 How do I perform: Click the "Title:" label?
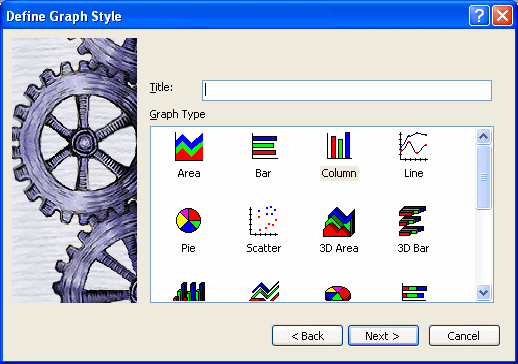coord(161,87)
